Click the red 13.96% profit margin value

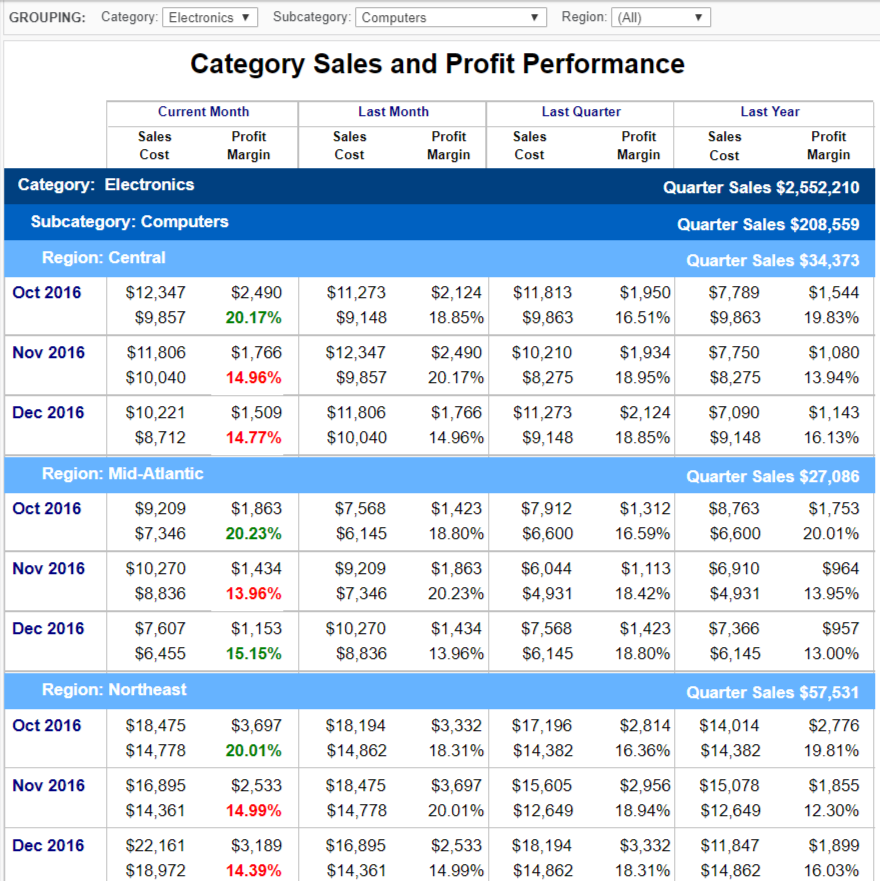[254, 594]
